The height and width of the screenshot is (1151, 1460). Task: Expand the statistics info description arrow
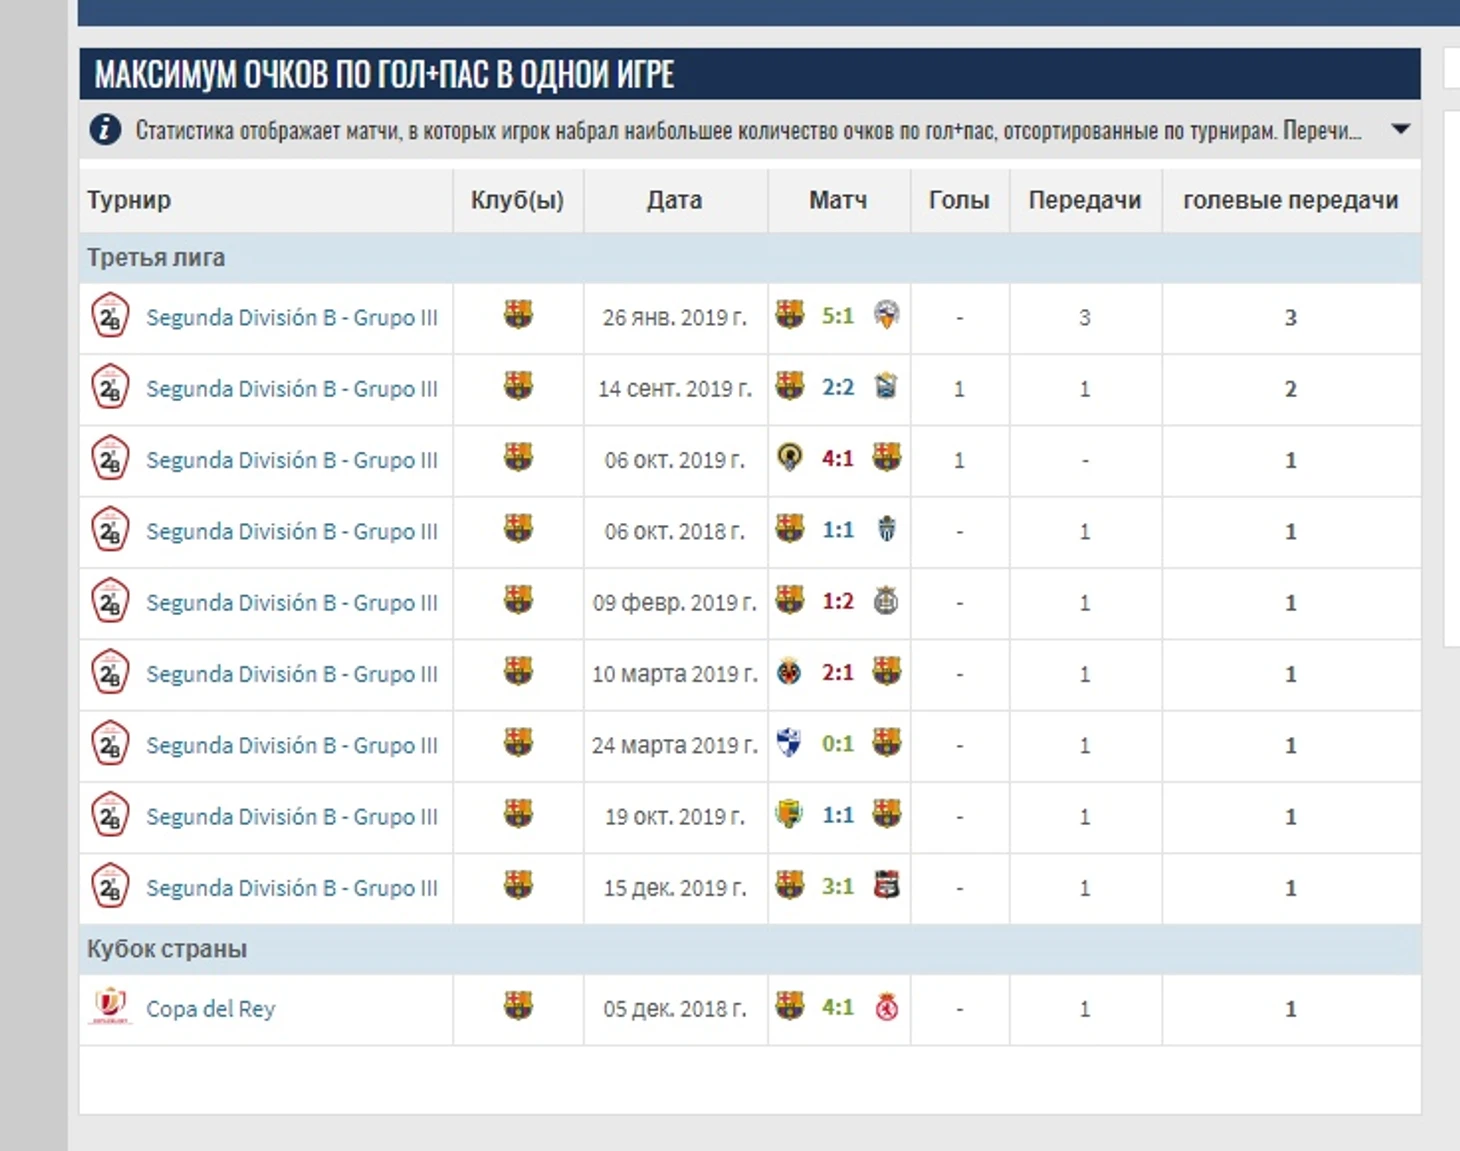[x=1400, y=129]
